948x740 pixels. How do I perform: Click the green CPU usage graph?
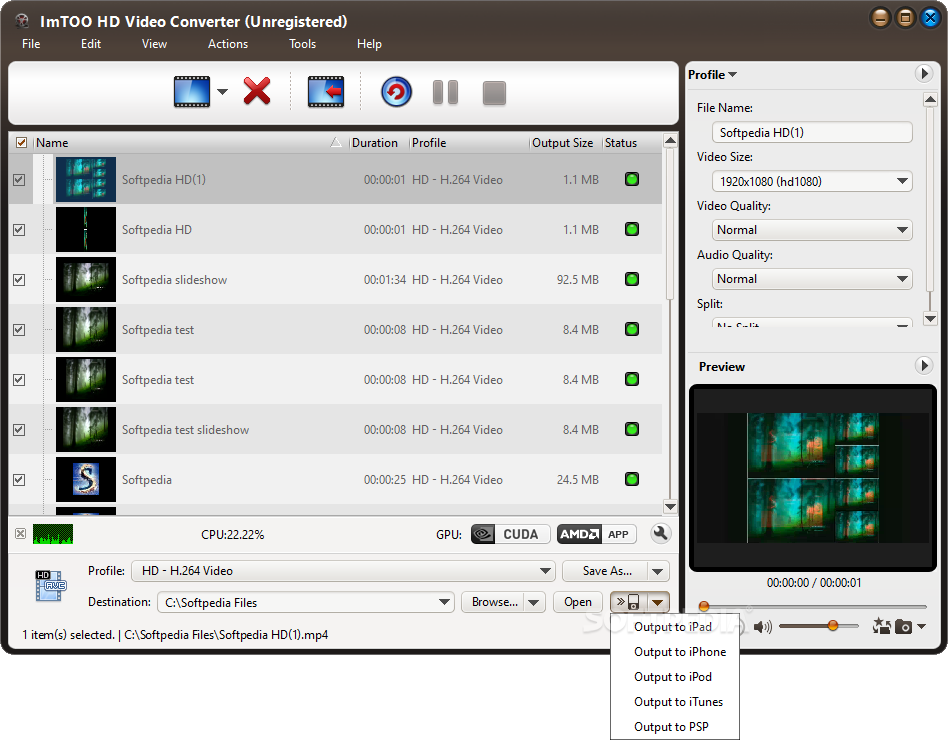[x=53, y=534]
